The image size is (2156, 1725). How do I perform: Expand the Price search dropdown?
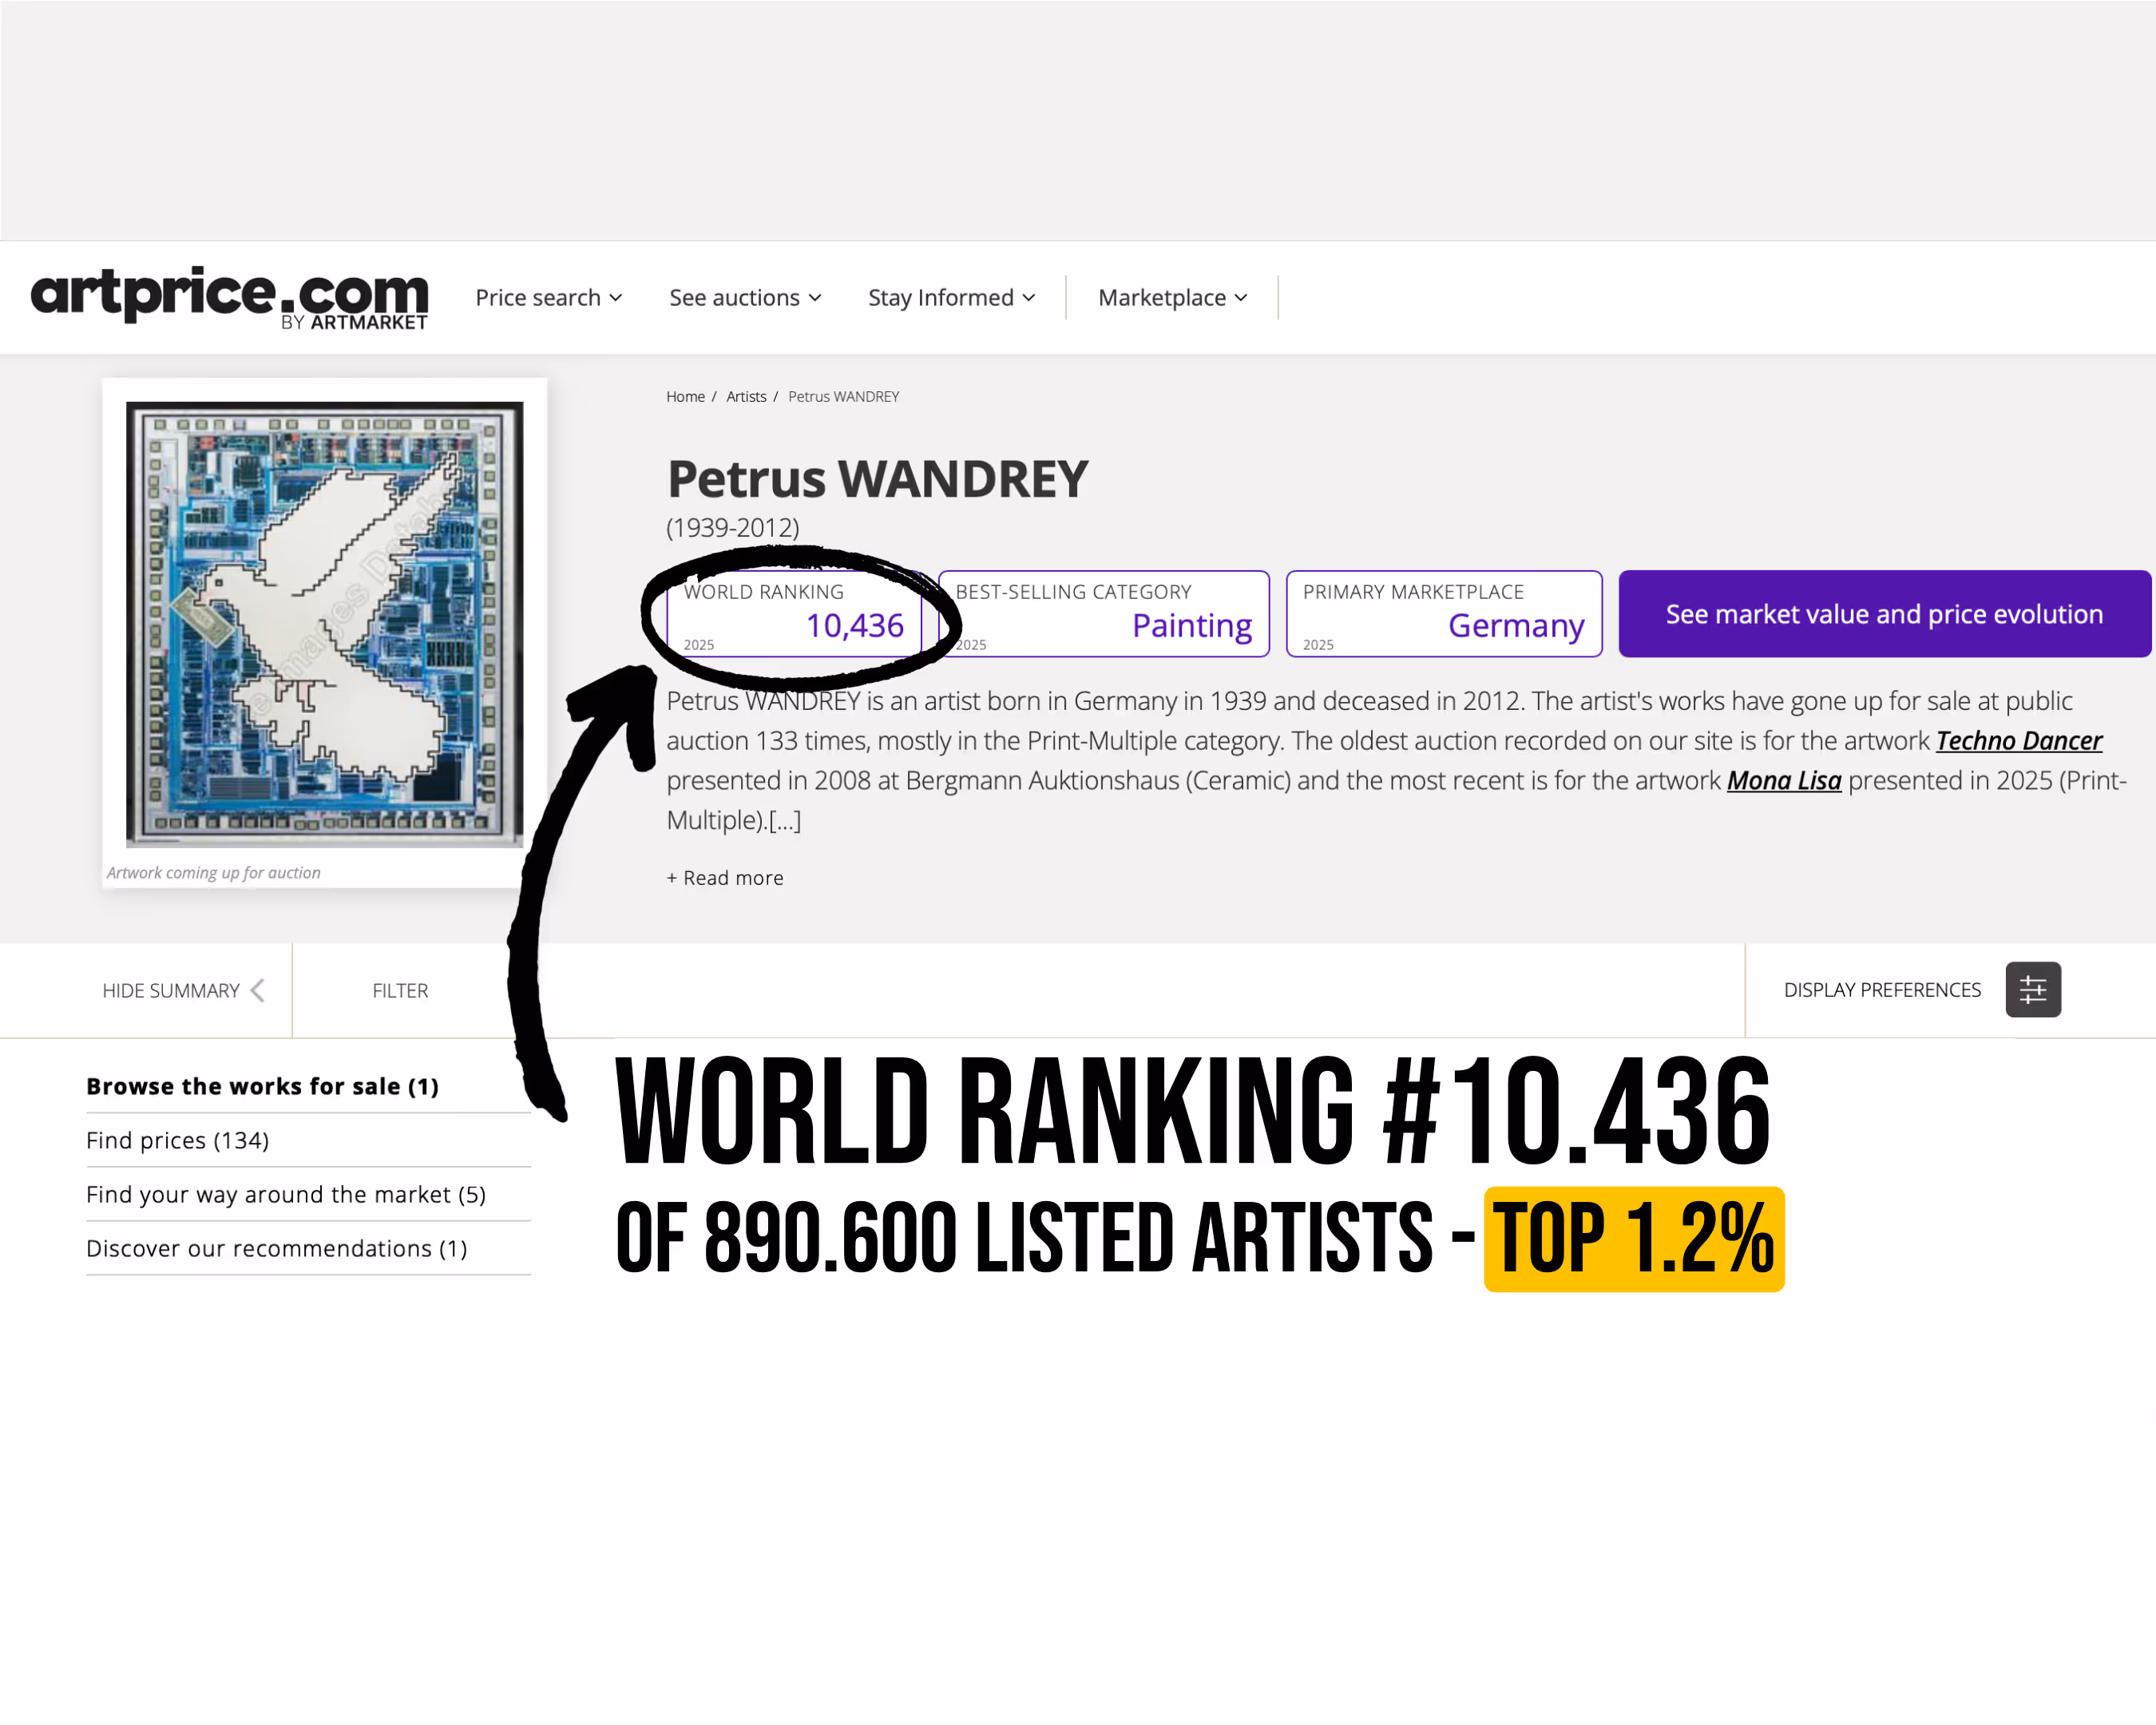548,298
